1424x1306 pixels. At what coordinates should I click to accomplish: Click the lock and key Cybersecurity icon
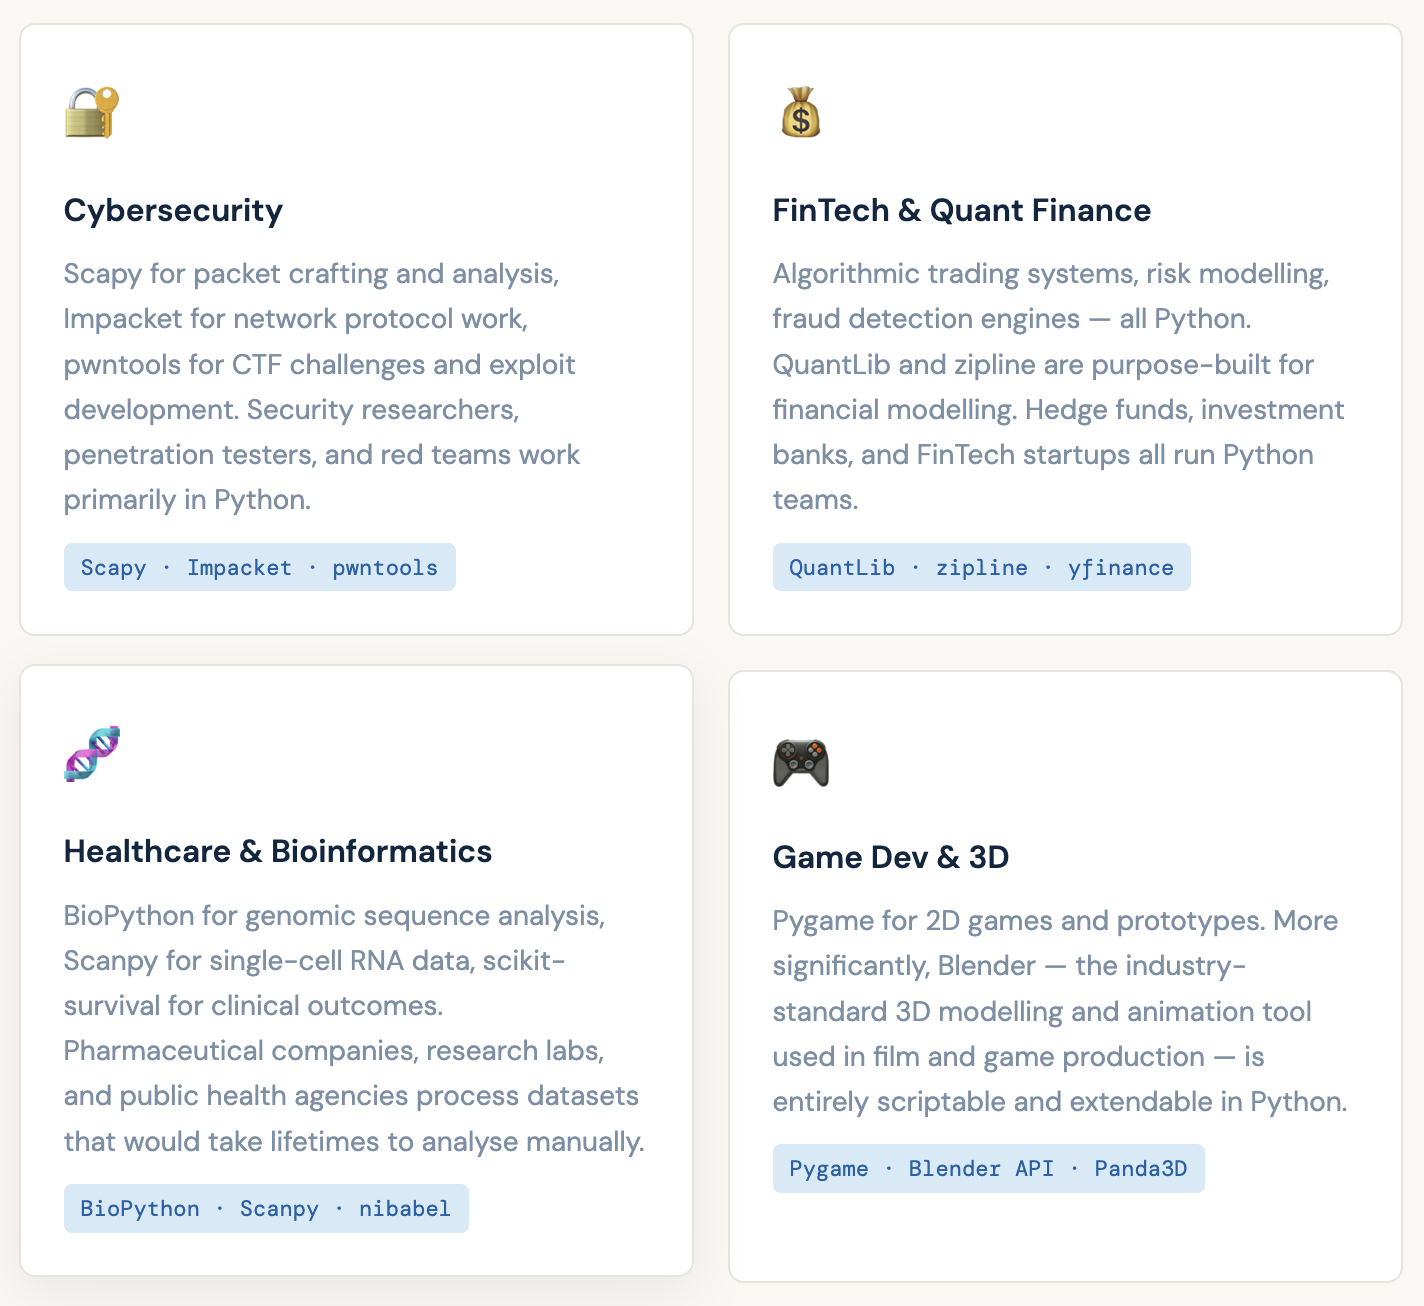[x=92, y=113]
